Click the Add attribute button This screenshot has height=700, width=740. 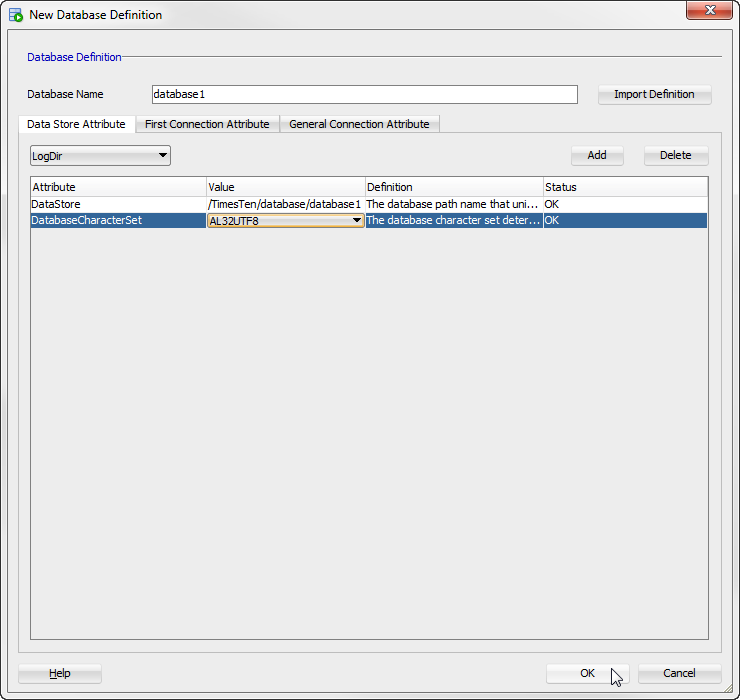pyautogui.click(x=597, y=155)
